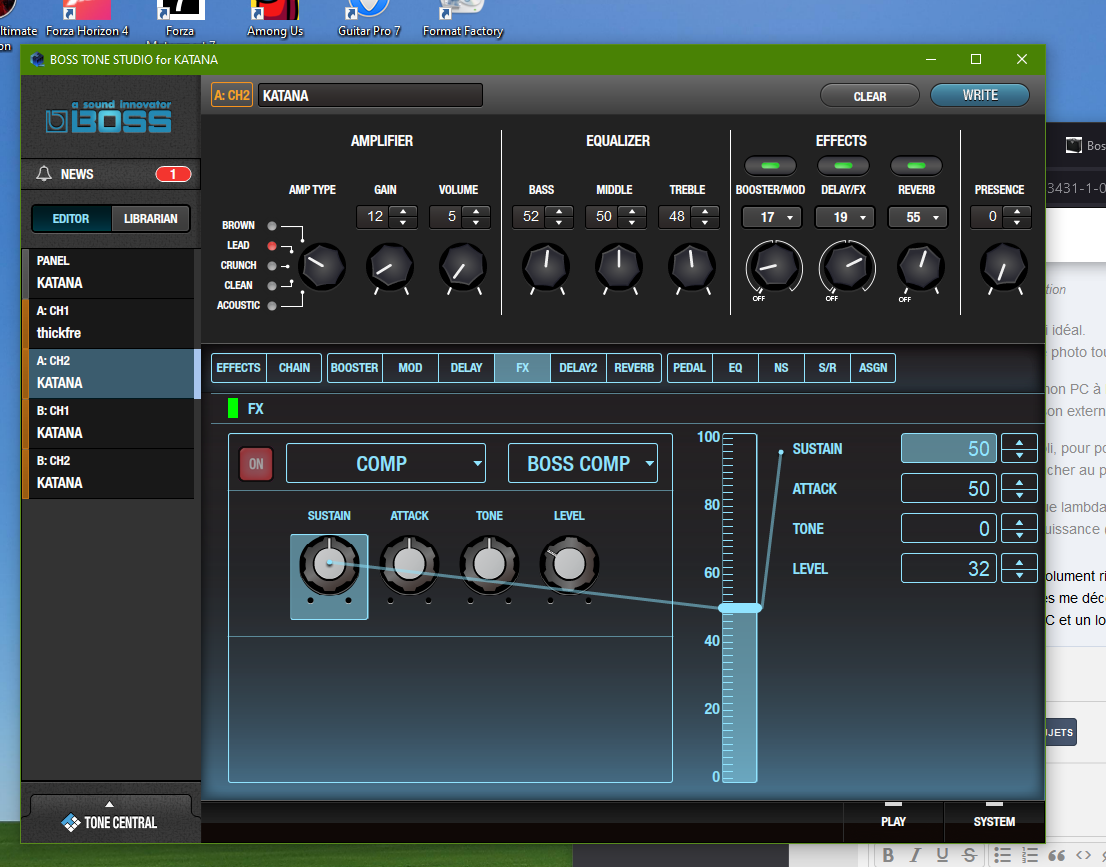The image size is (1106, 867).
Task: Click the Bold icon in background editor
Action: click(x=888, y=855)
